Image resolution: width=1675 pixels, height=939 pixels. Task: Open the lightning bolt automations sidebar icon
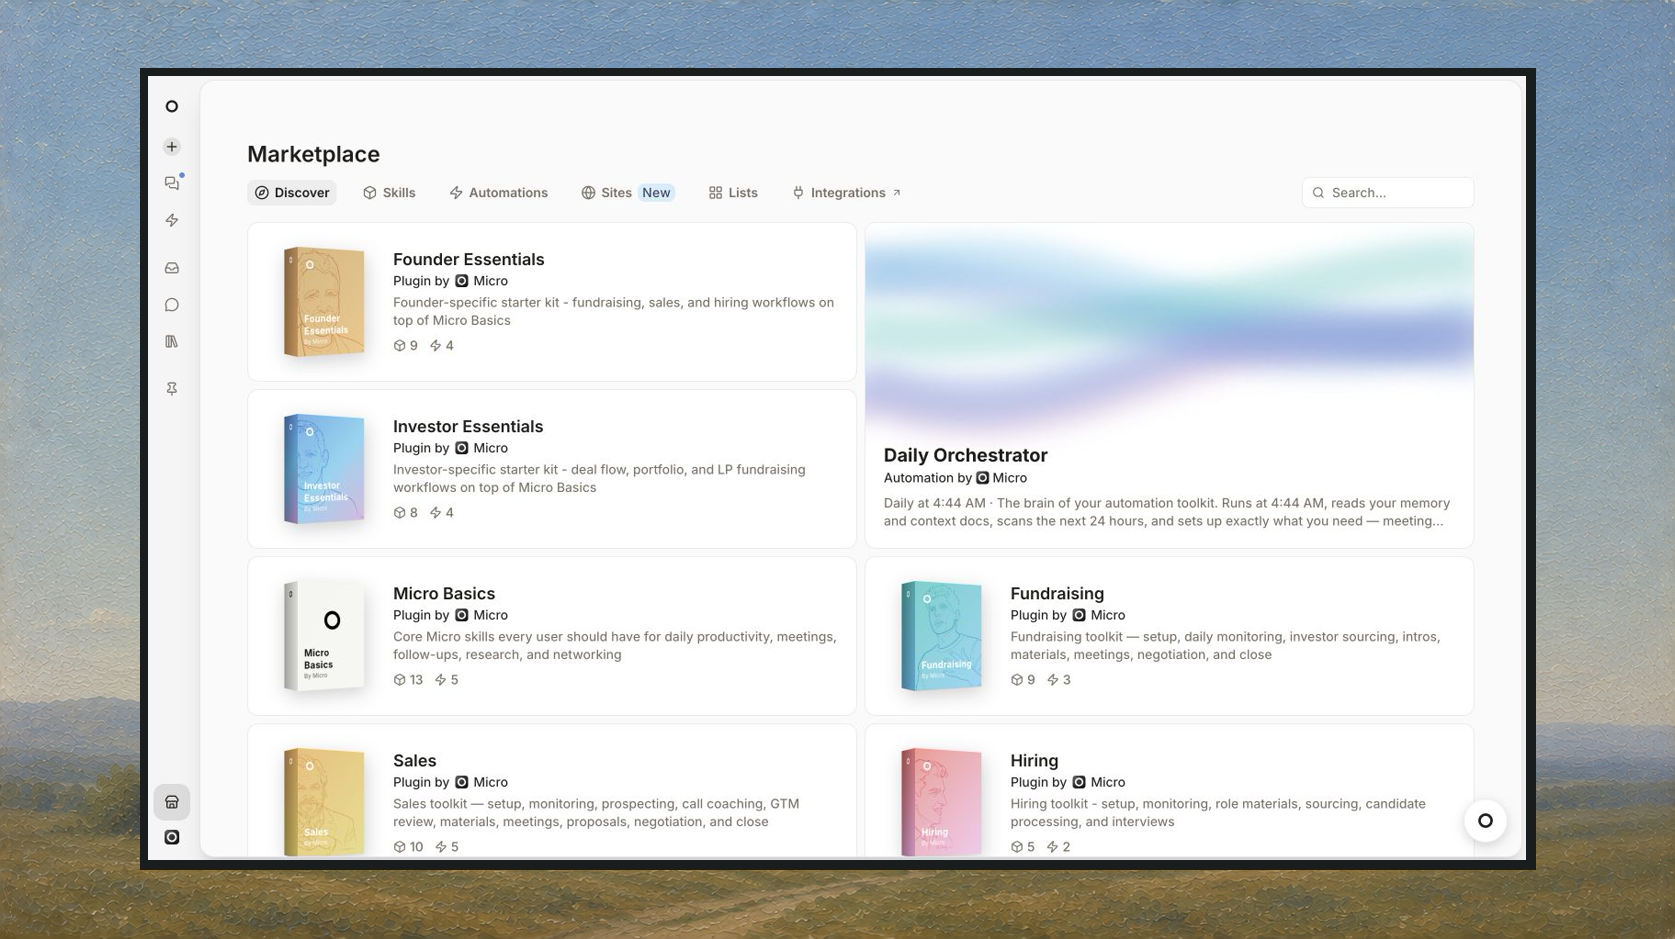point(172,220)
